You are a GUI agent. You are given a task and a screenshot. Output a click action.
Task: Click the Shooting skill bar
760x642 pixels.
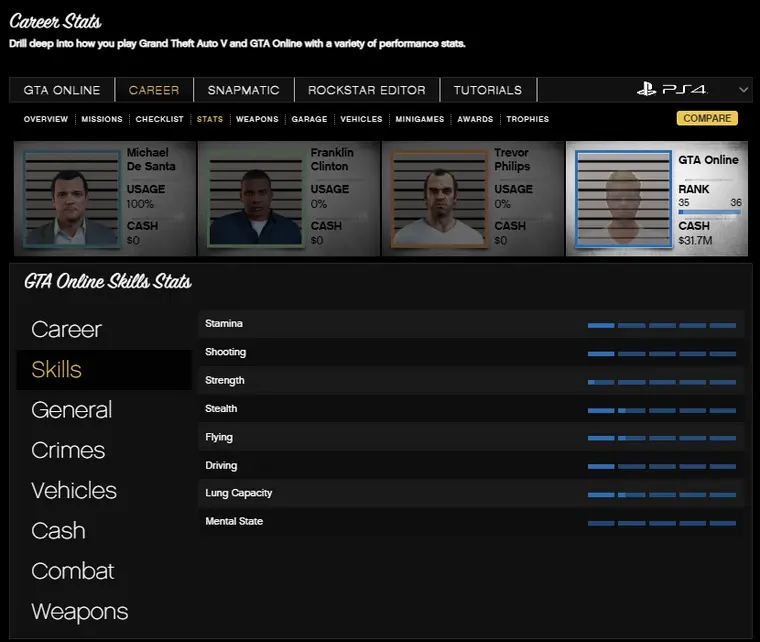pos(662,354)
